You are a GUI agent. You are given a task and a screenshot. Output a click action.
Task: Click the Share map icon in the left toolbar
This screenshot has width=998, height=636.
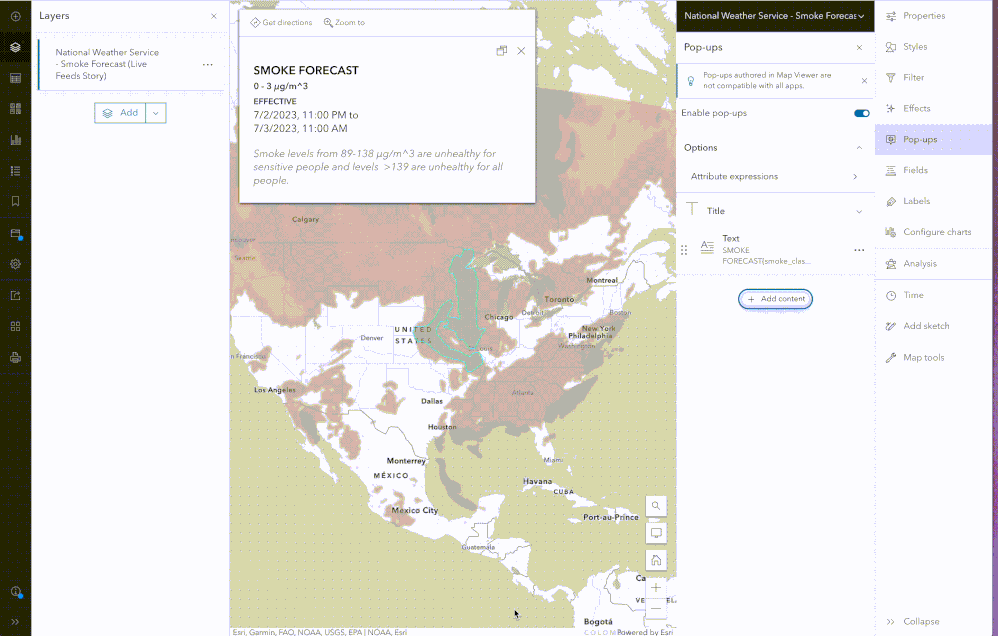(15, 295)
